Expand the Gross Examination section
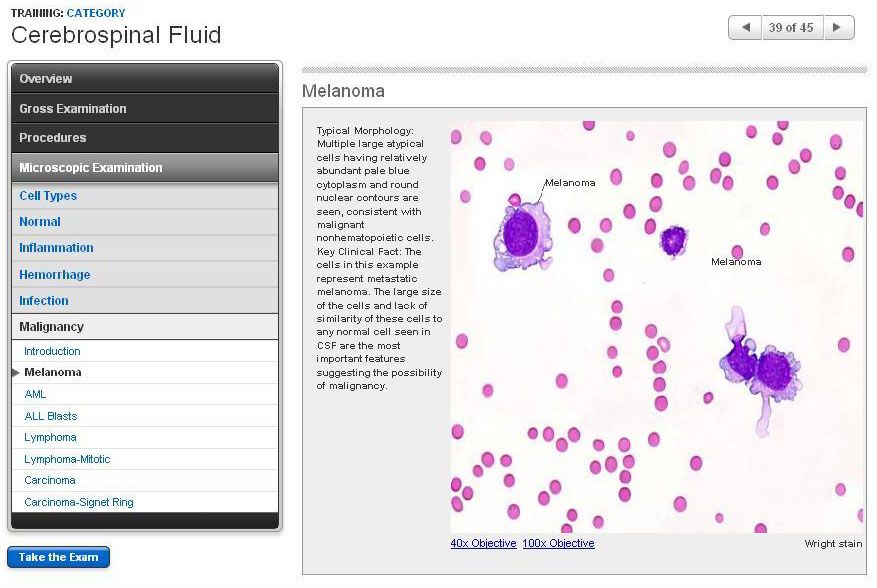This screenshot has width=877, height=588. click(x=145, y=108)
